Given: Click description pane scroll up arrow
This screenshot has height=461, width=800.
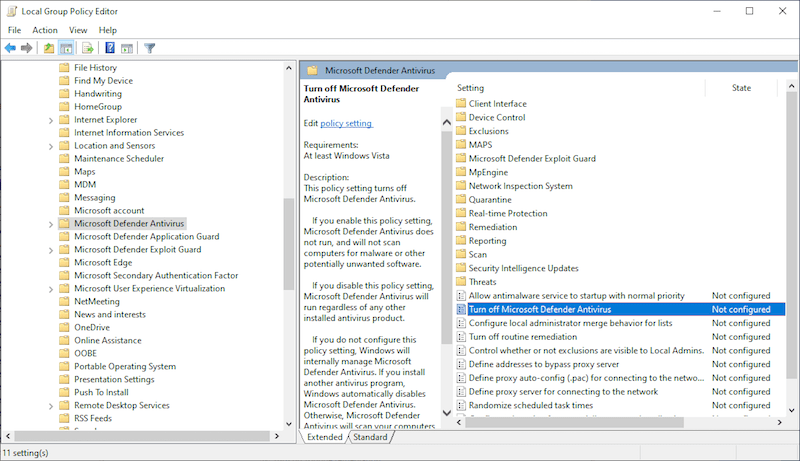Looking at the screenshot, I should (x=446, y=122).
